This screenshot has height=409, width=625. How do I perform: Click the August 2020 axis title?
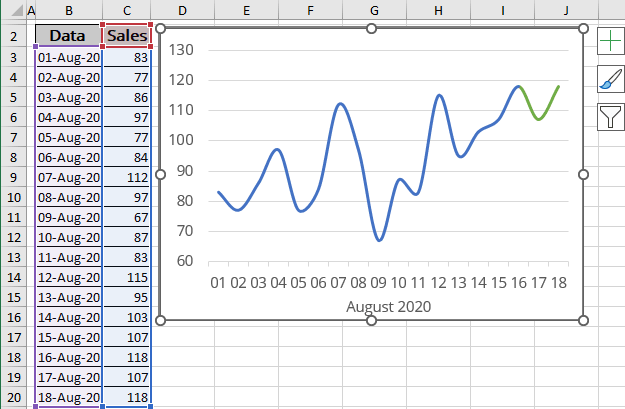389,307
